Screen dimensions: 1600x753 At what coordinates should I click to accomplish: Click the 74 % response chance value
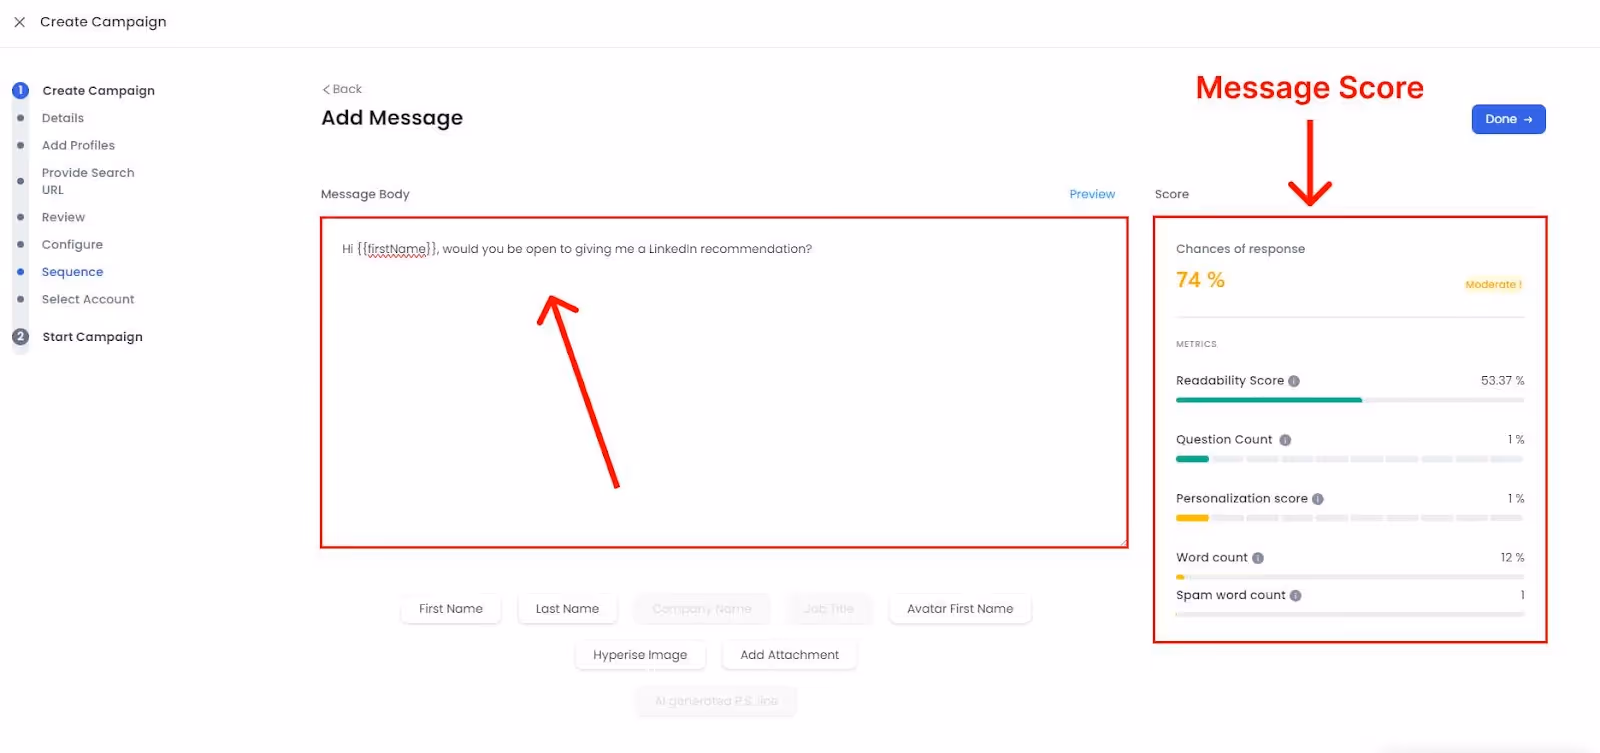(x=1200, y=280)
